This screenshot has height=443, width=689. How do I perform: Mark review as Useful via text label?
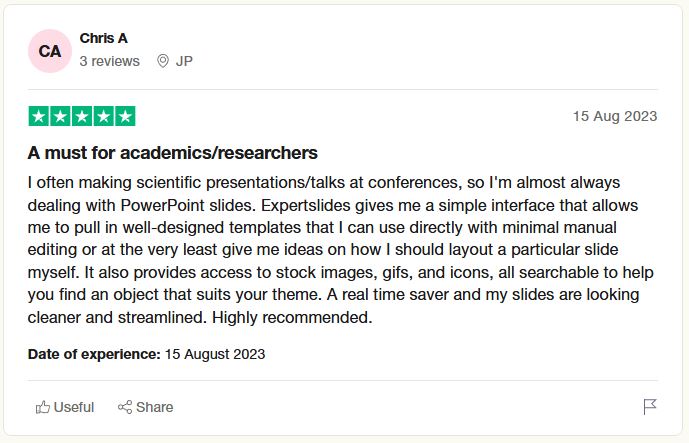point(74,407)
